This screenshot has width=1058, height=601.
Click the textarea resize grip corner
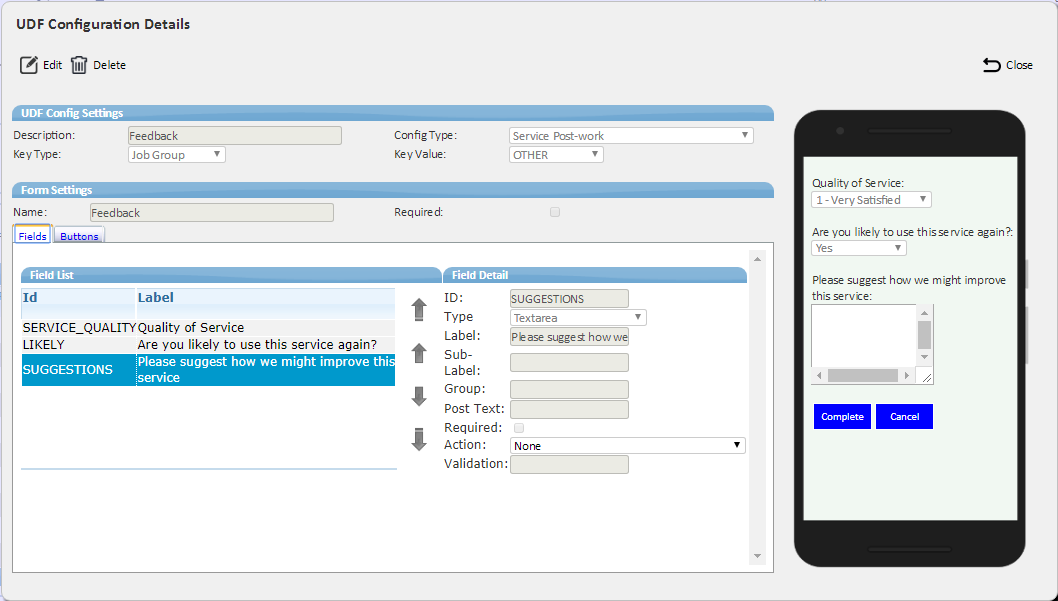(x=926, y=378)
